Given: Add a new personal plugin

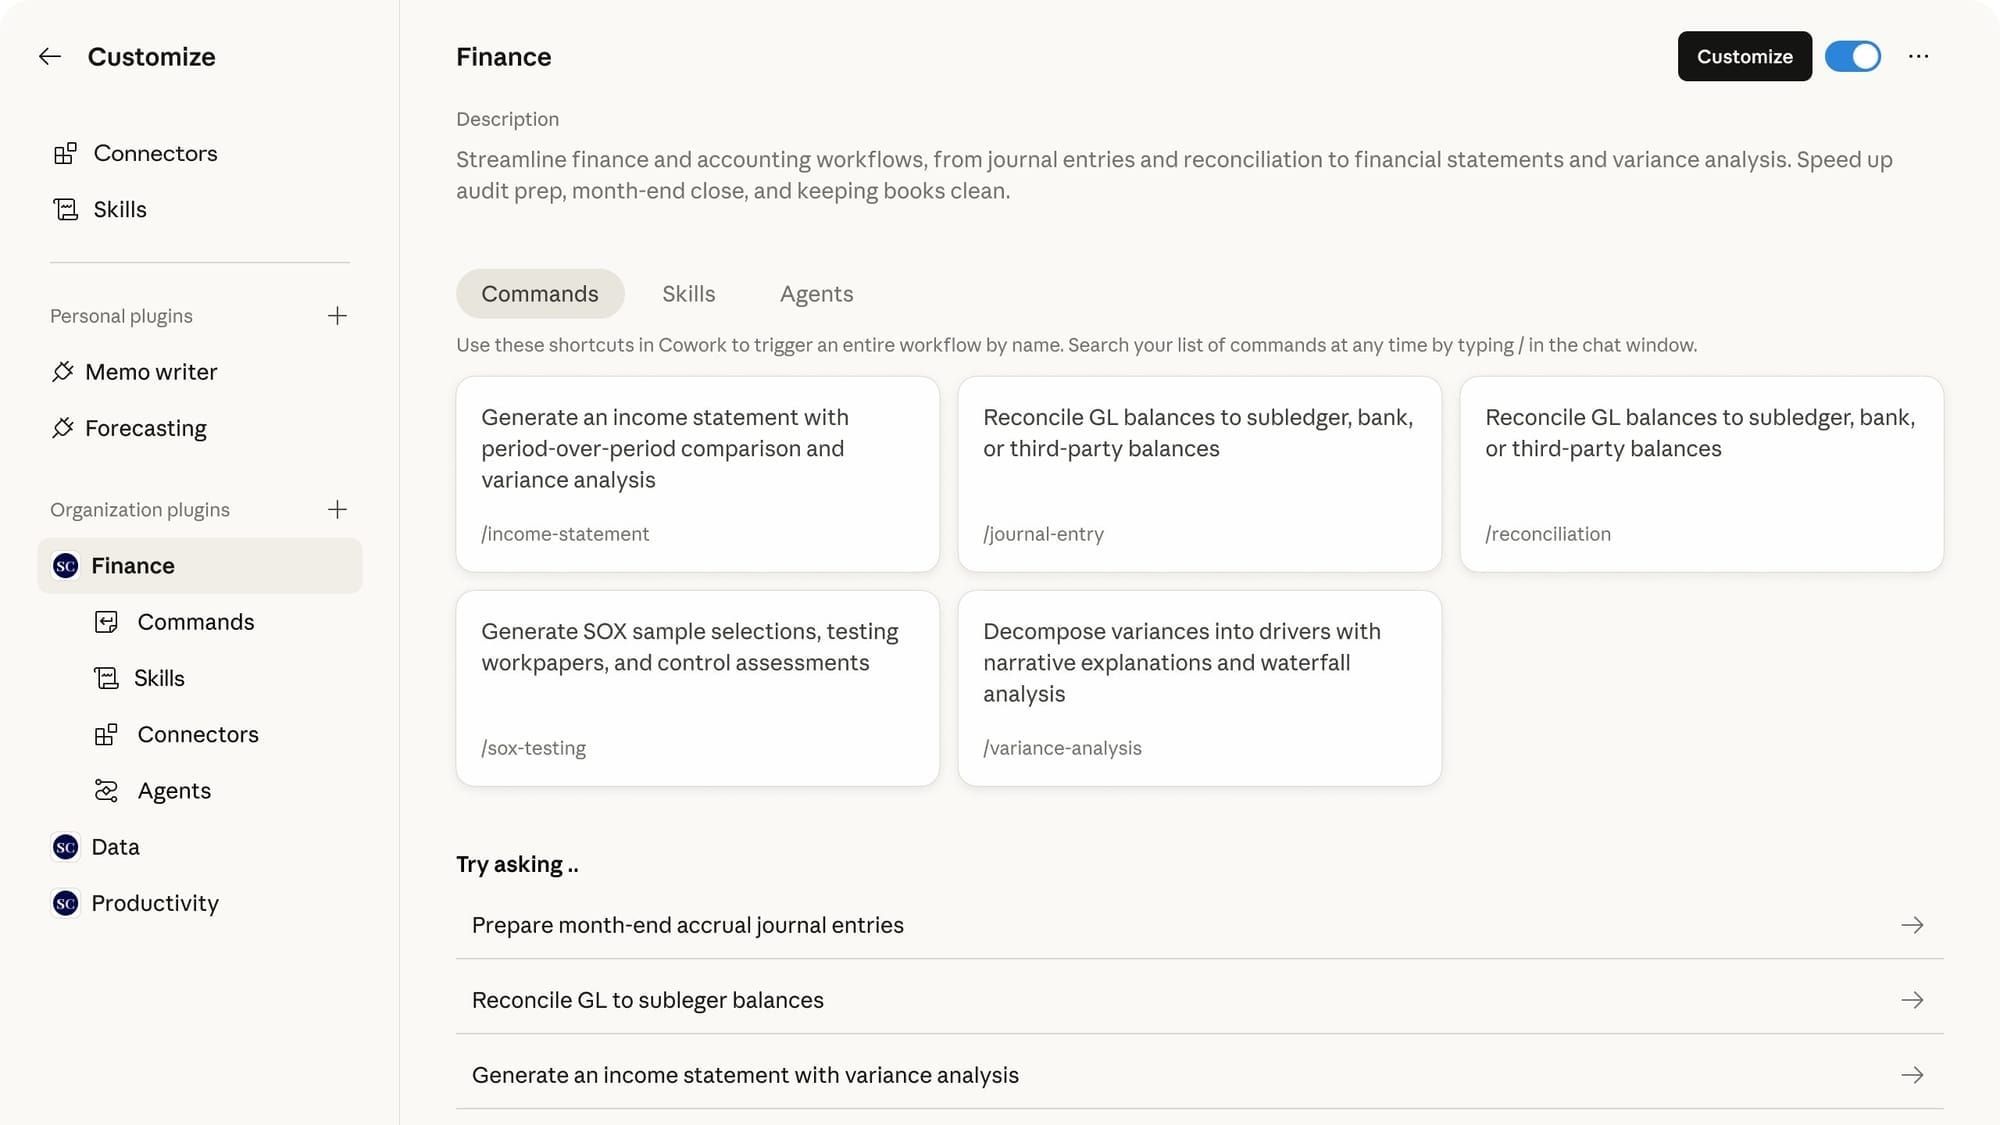Looking at the screenshot, I should click(337, 316).
